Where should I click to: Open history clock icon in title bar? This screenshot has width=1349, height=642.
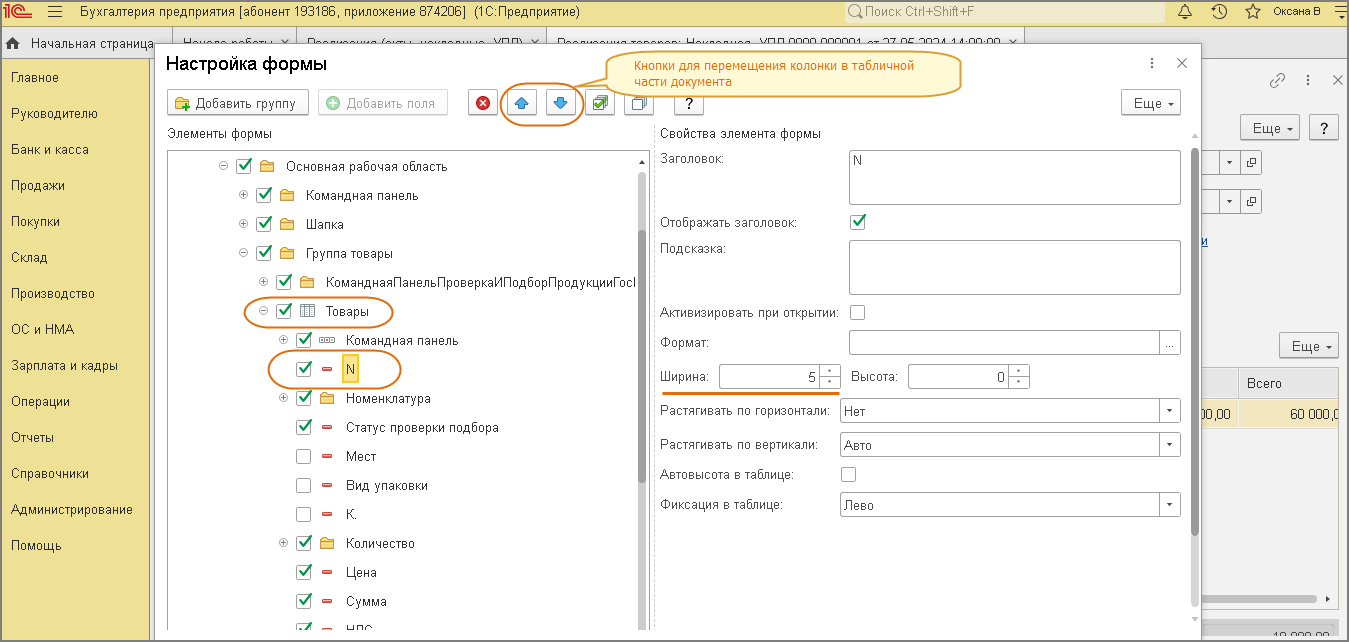tap(1218, 12)
